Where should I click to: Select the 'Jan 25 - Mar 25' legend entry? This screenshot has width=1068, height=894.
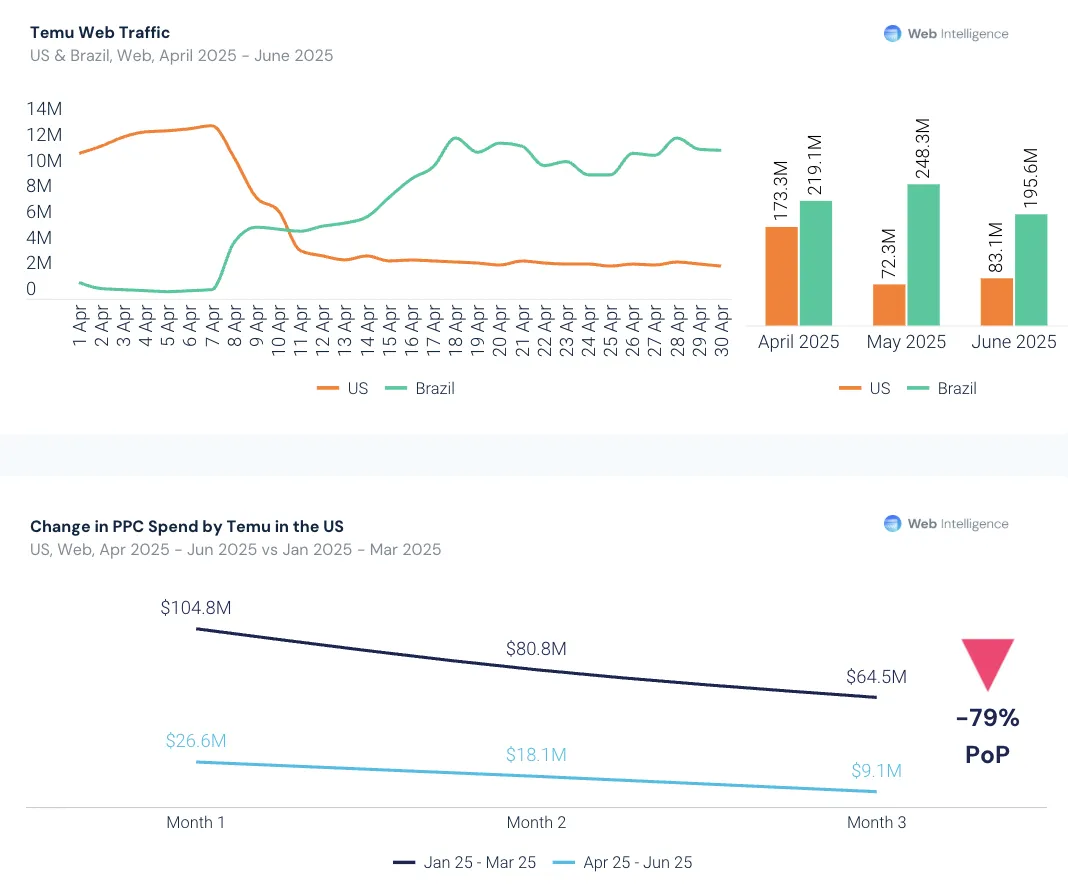pos(465,862)
